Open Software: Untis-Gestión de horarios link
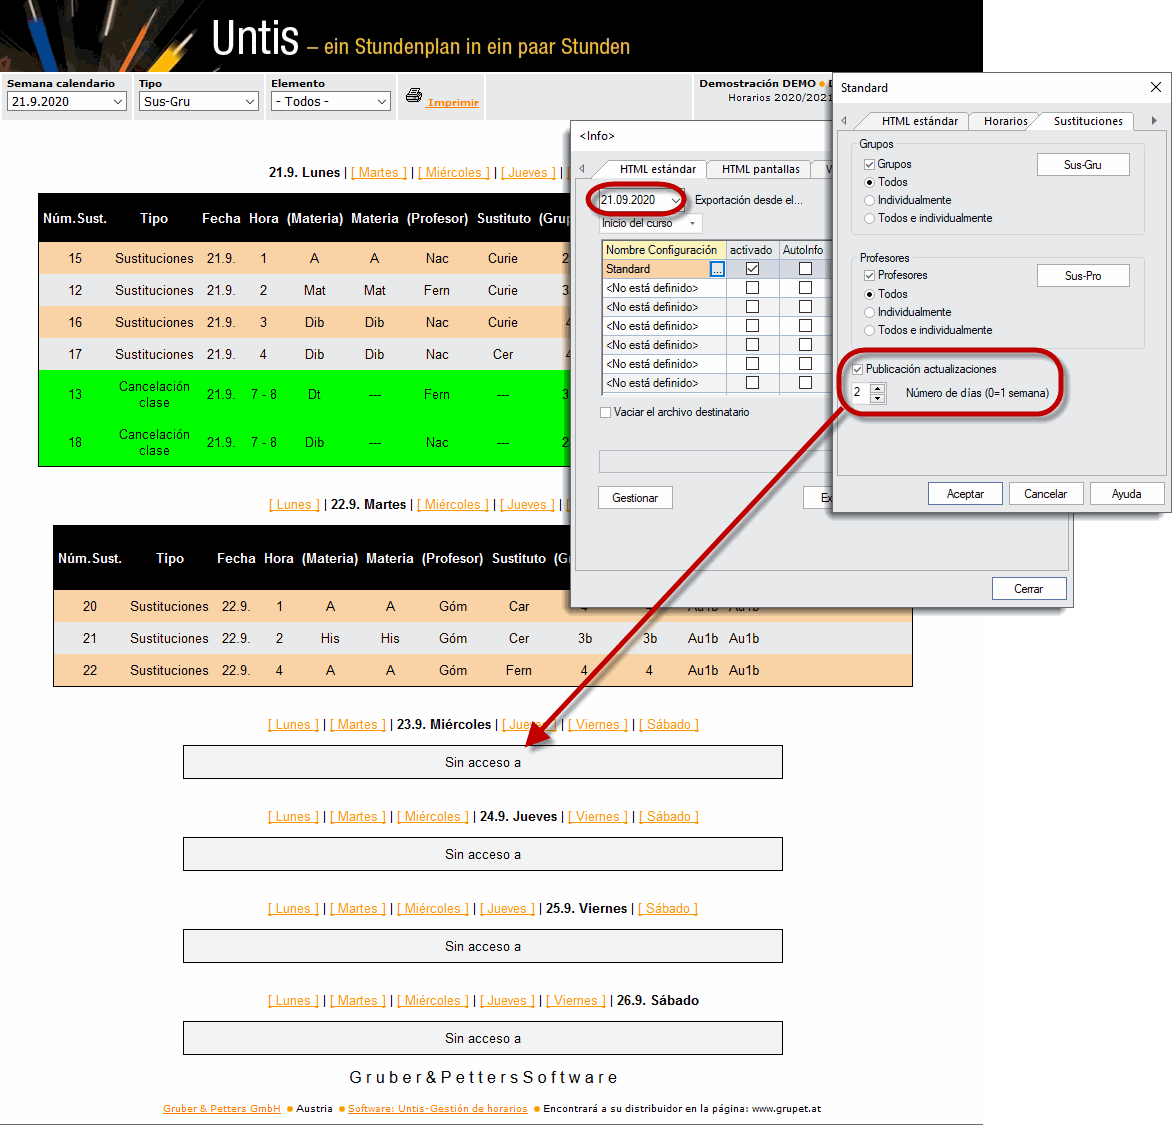Viewport: 1172px width, 1125px height. tap(437, 1109)
